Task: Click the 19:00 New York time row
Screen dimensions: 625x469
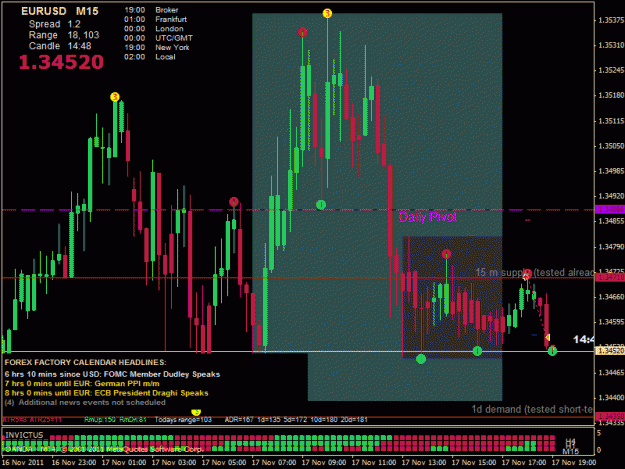Action: pyautogui.click(x=157, y=47)
